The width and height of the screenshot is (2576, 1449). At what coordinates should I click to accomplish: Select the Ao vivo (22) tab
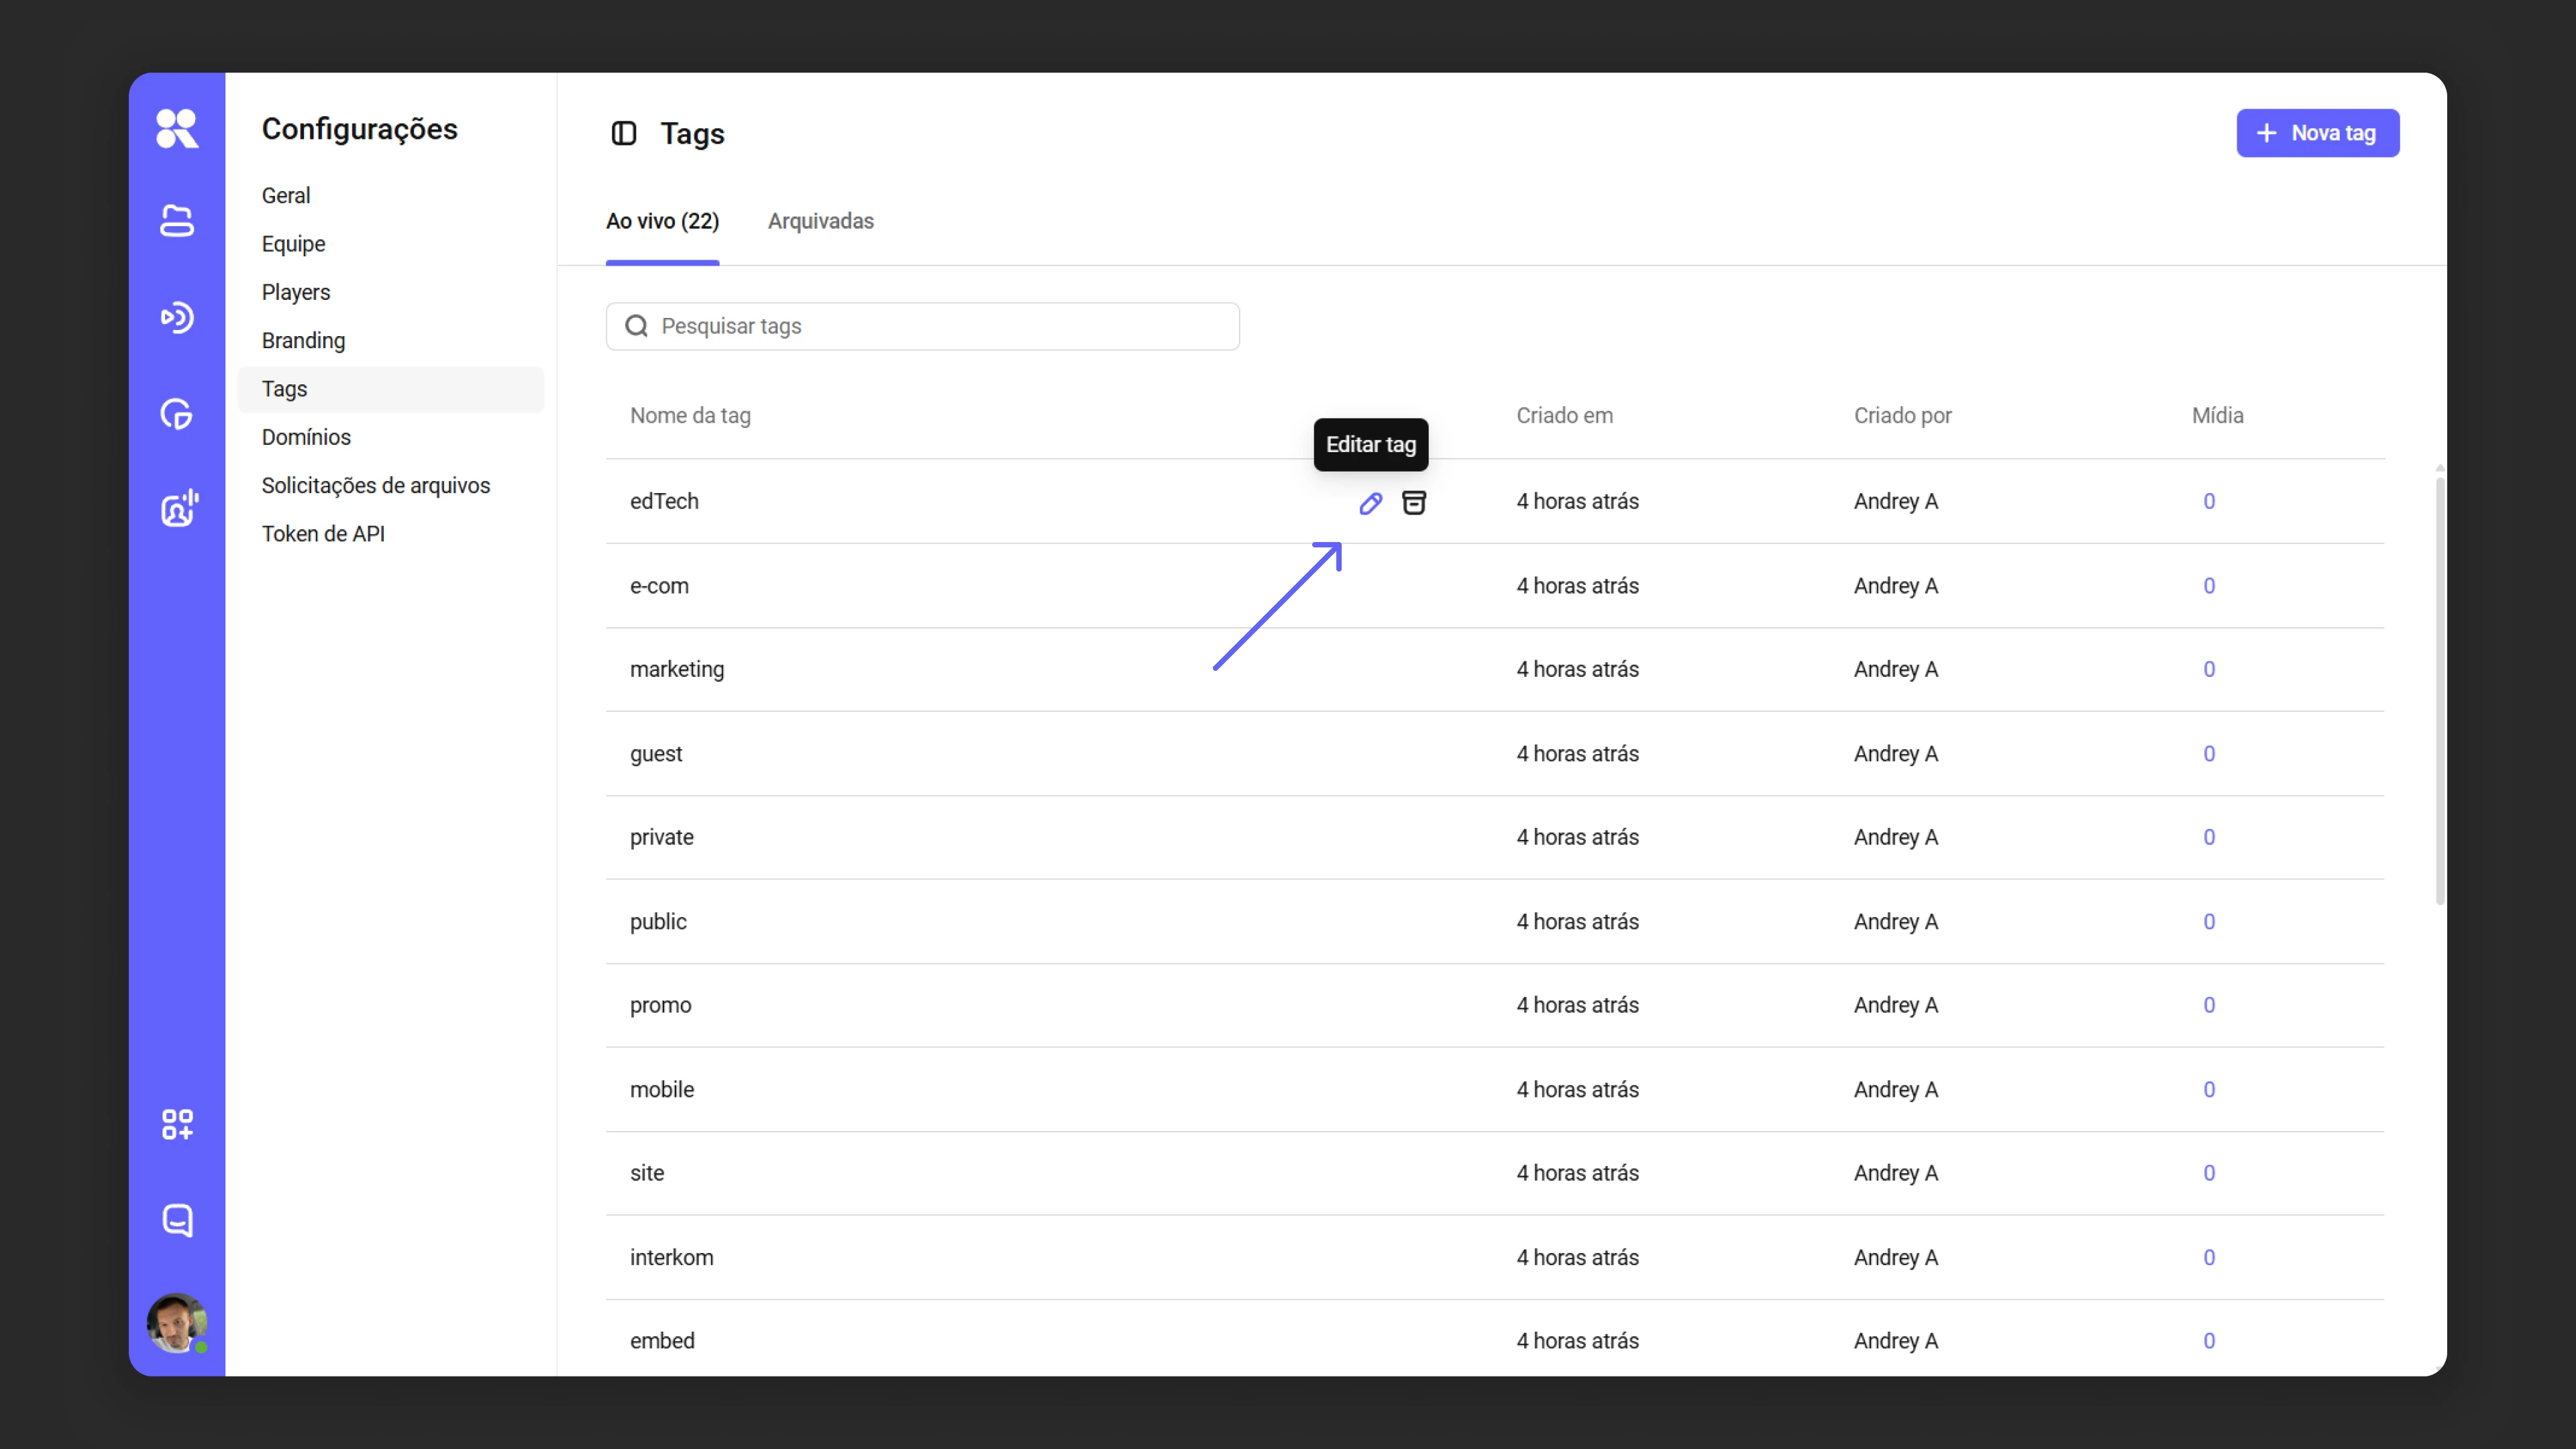(x=662, y=221)
